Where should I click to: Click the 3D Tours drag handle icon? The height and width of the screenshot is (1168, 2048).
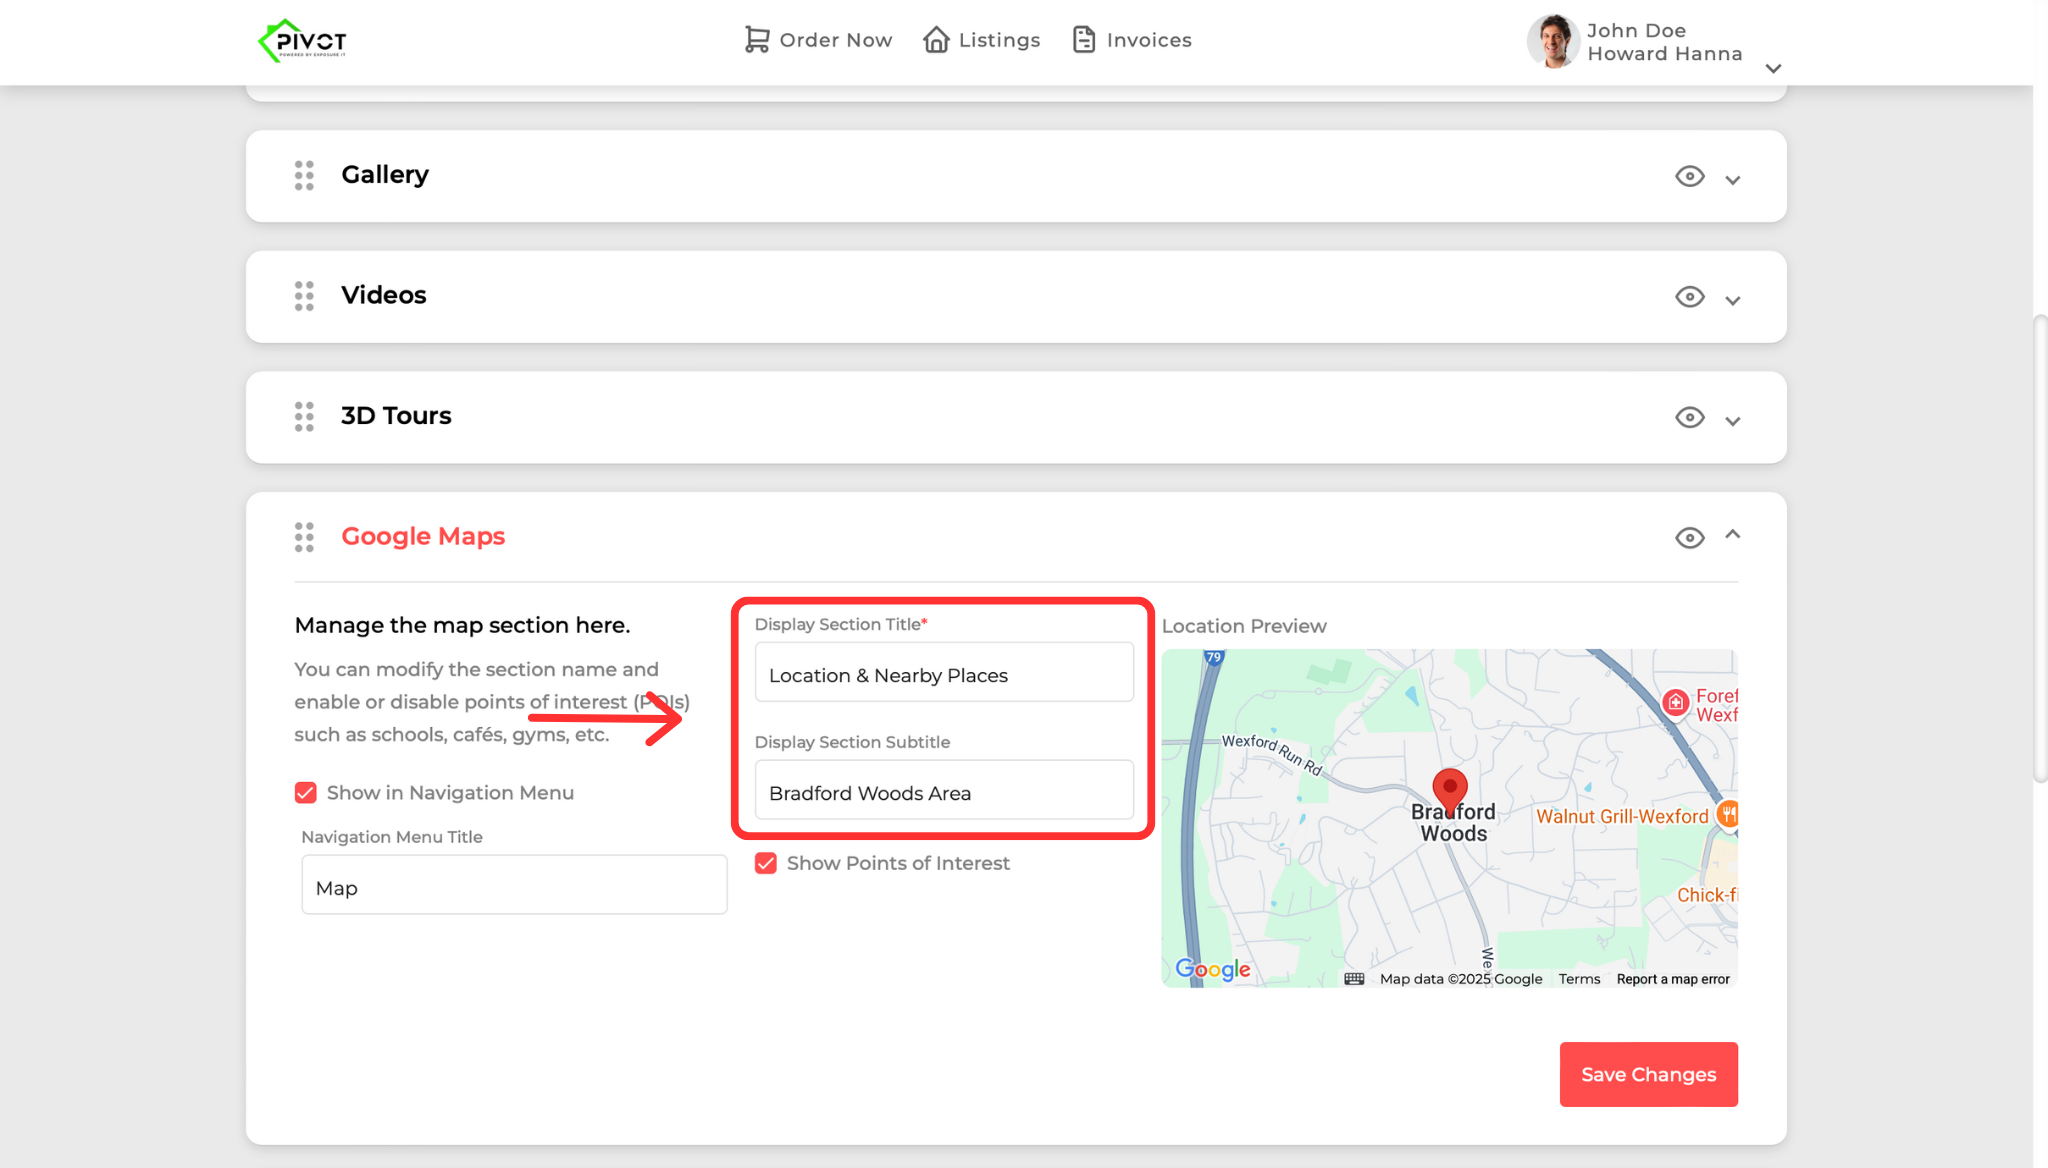304,416
